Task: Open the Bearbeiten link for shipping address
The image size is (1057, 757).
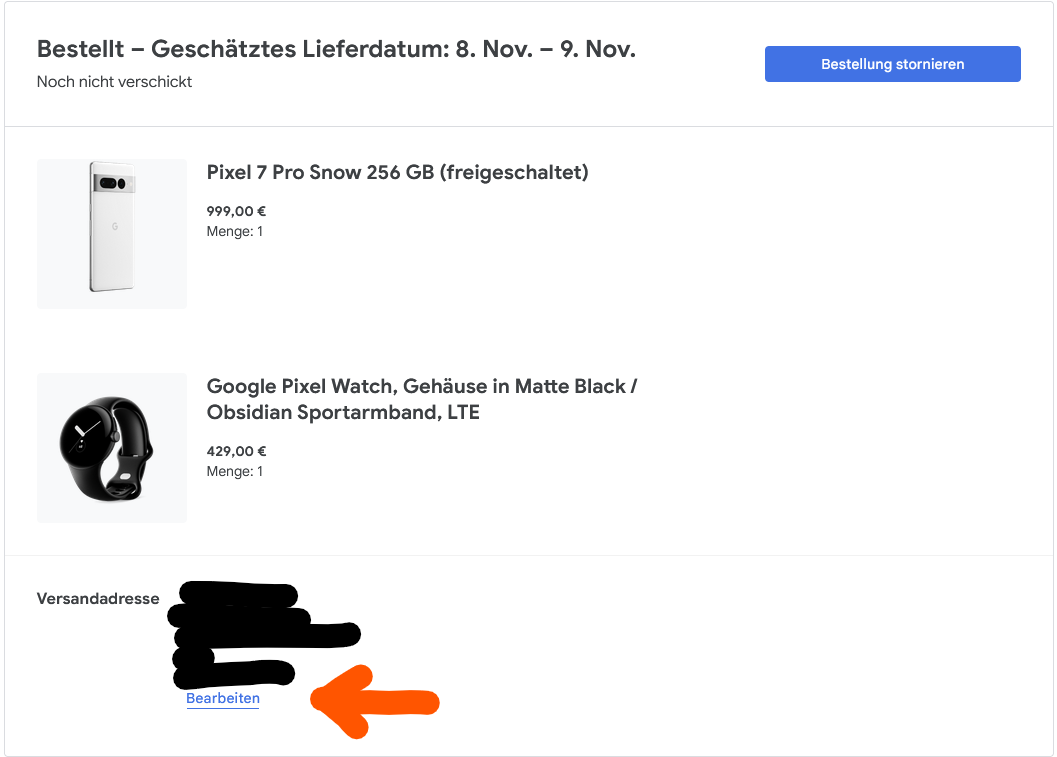Action: coord(223,699)
